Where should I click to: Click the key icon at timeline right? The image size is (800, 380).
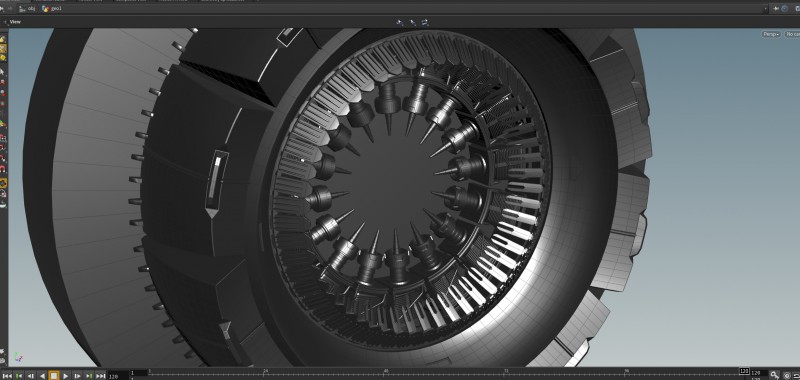pos(774,375)
